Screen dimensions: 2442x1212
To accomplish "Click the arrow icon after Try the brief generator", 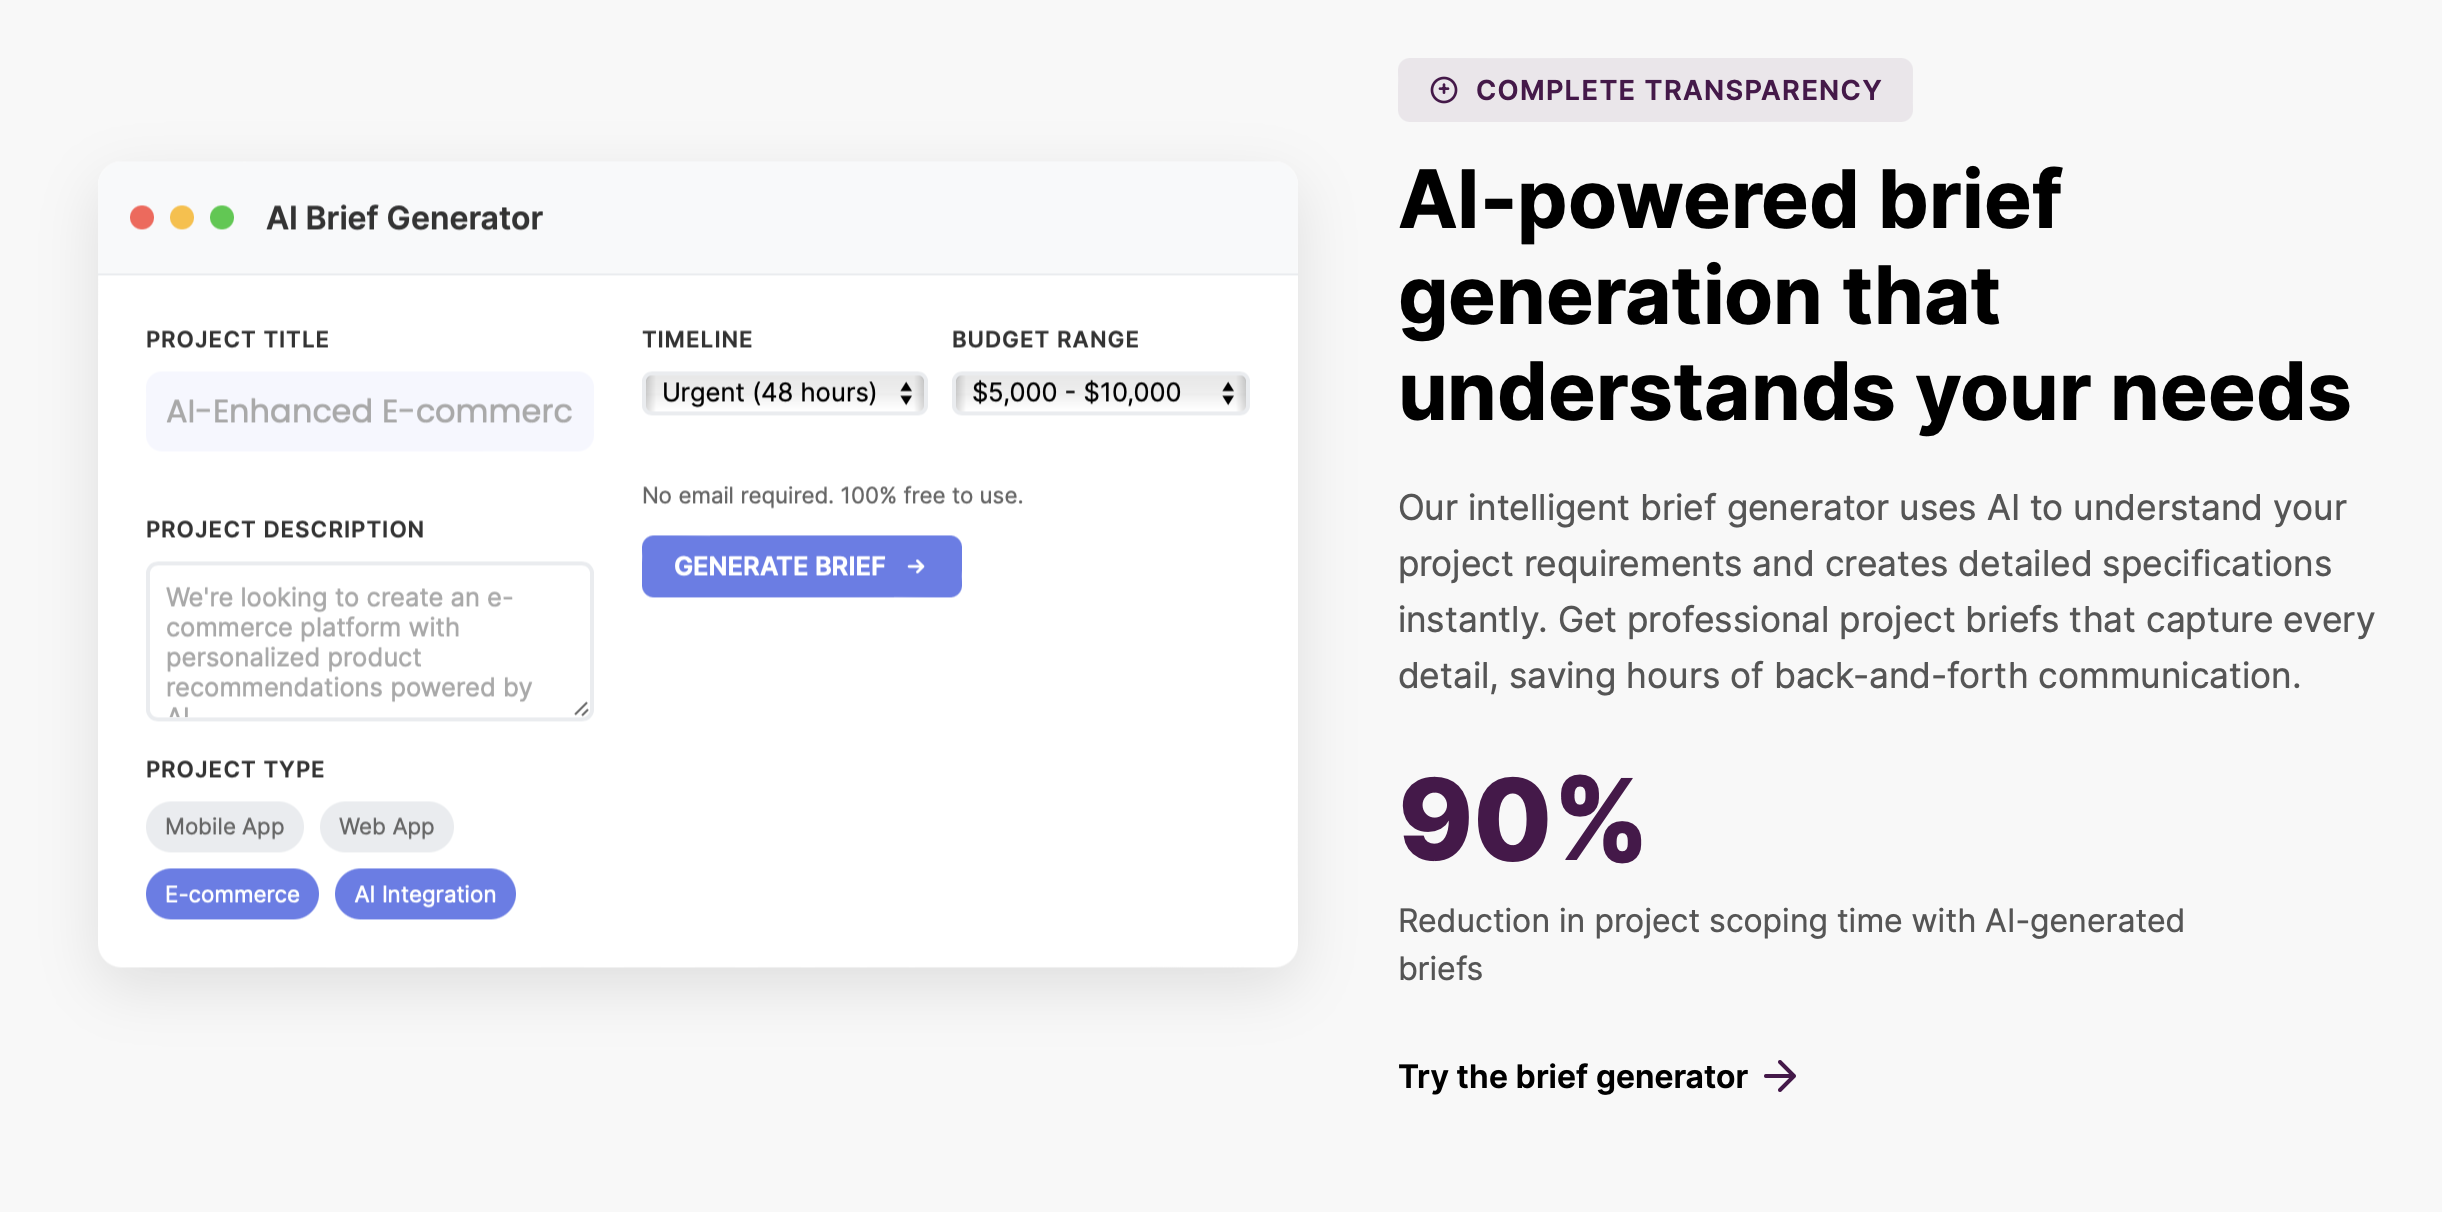I will [1780, 1076].
